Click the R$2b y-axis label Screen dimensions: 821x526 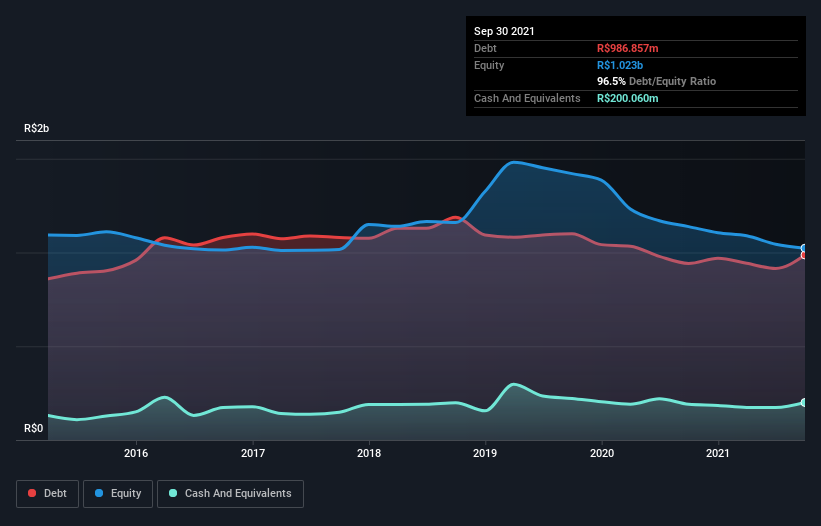(x=37, y=128)
